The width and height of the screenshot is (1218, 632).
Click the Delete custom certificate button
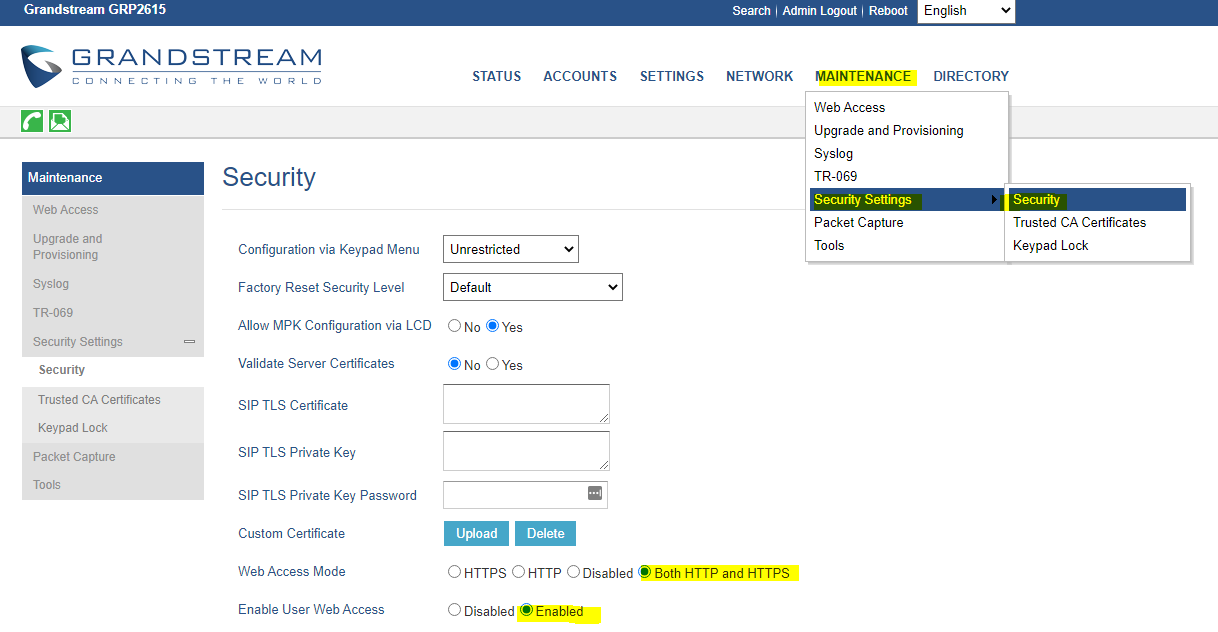(x=545, y=533)
